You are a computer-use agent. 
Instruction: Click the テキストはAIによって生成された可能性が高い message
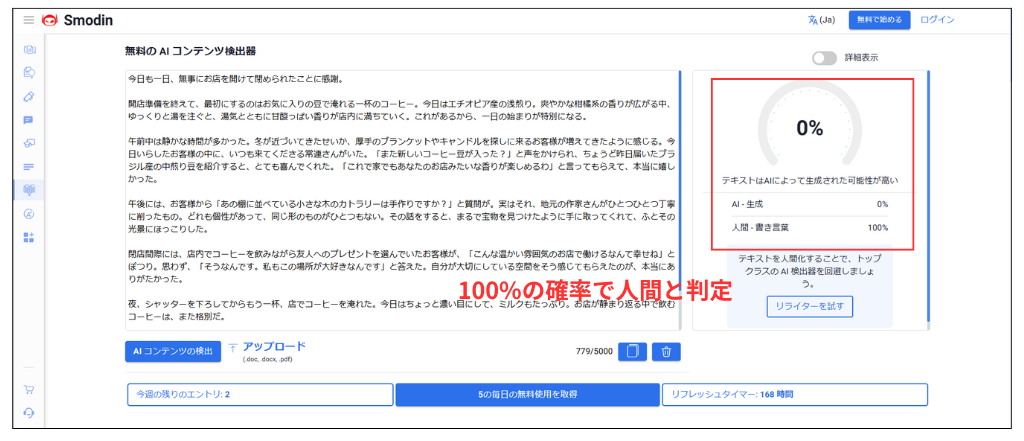[x=810, y=180]
